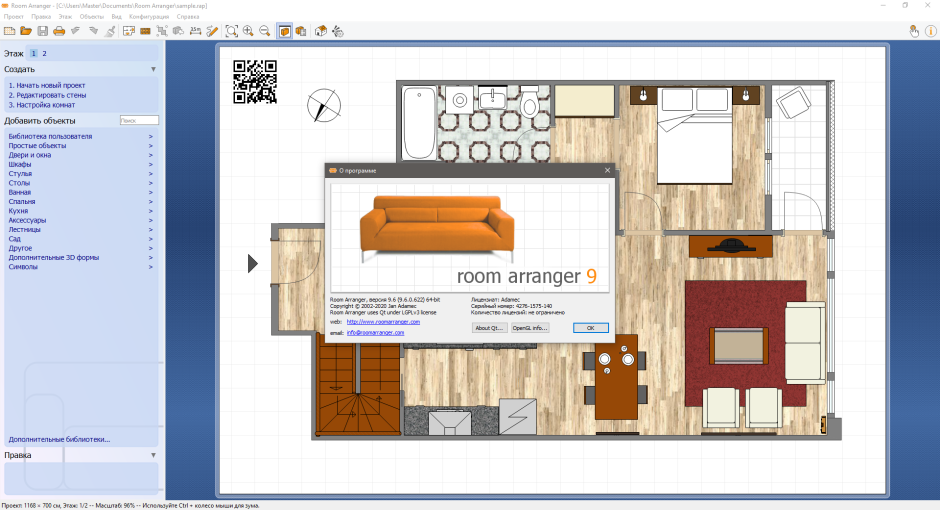Open the Конфигурация menu
This screenshot has height=510, width=940.
point(149,17)
